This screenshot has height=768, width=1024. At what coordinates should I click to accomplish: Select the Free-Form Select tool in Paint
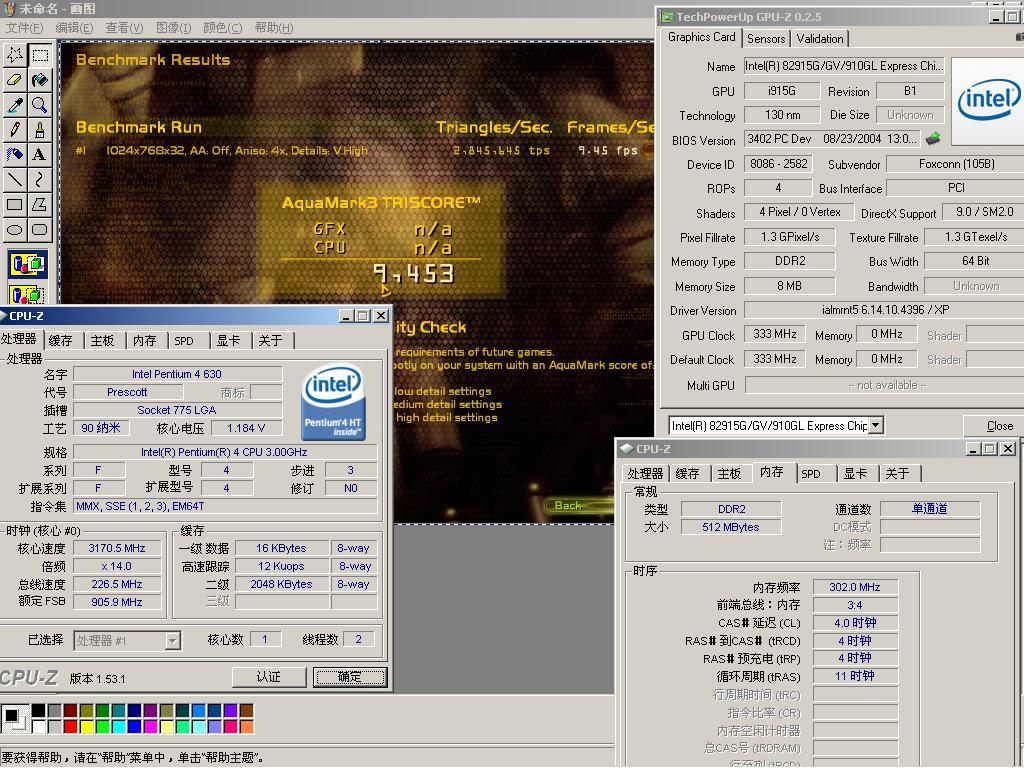coord(14,54)
